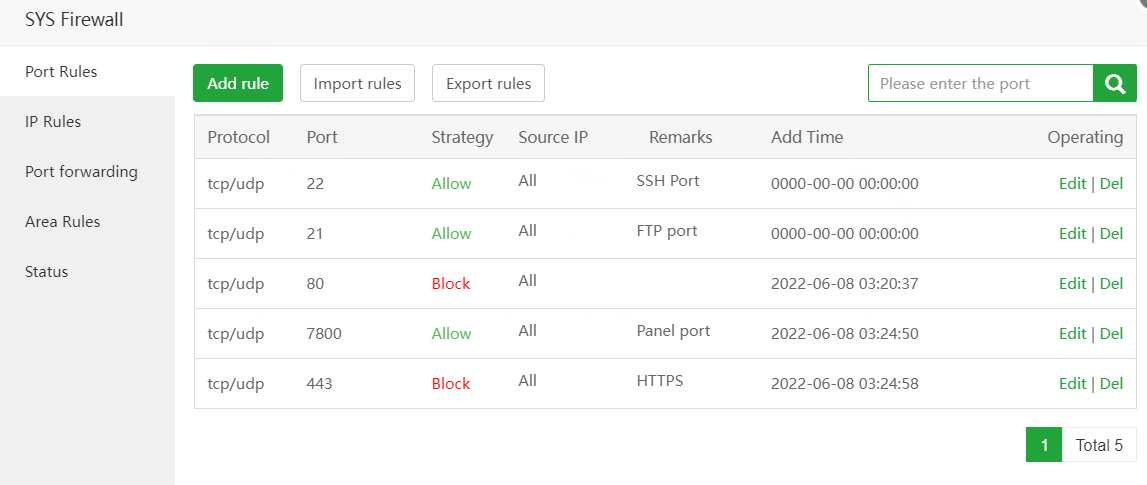
Task: Delete the SSH port 22 rule
Action: (x=1111, y=184)
